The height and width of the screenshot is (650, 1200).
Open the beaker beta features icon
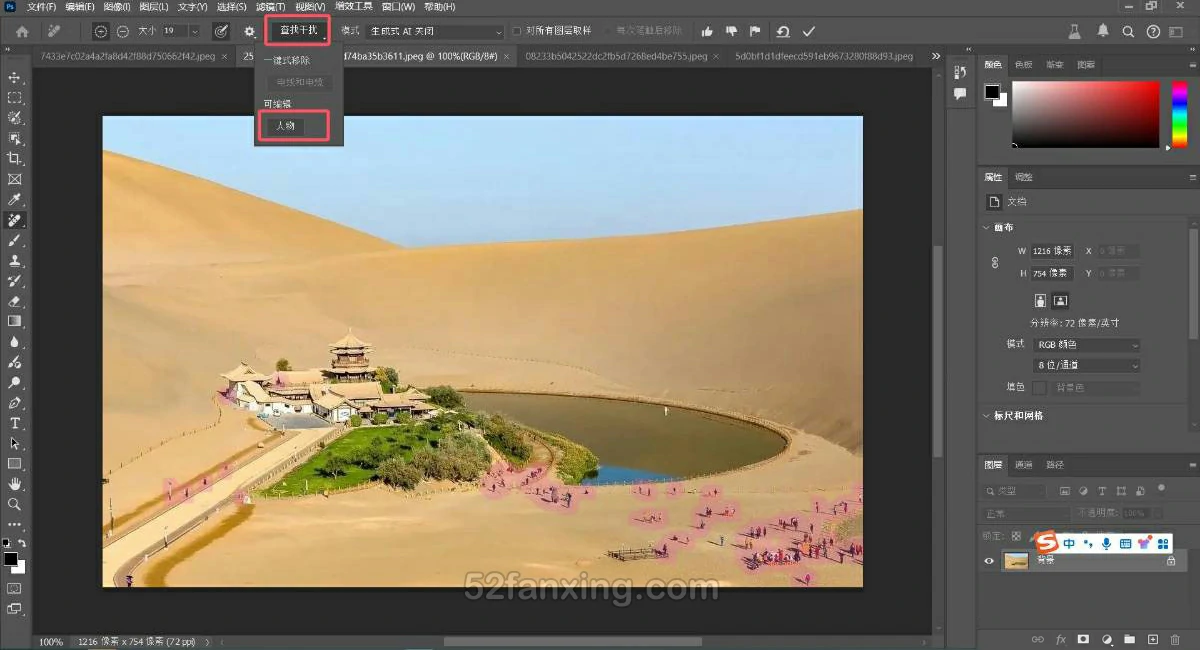pos(1075,31)
